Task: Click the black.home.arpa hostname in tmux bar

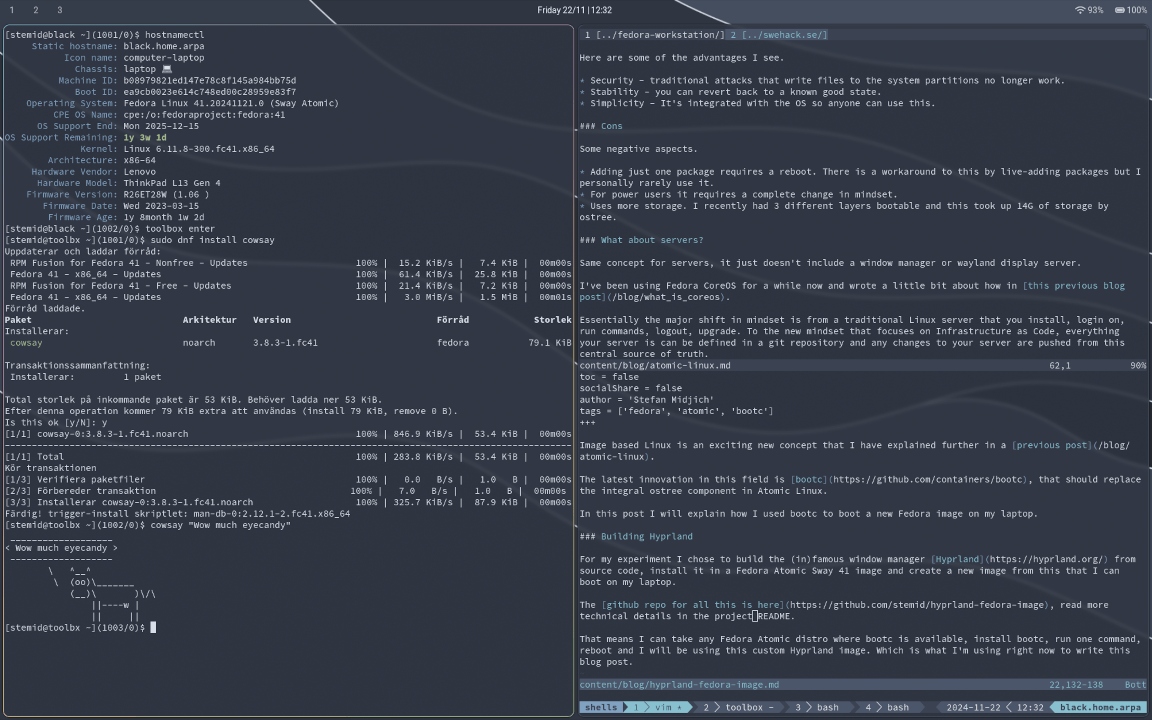Action: click(1100, 707)
